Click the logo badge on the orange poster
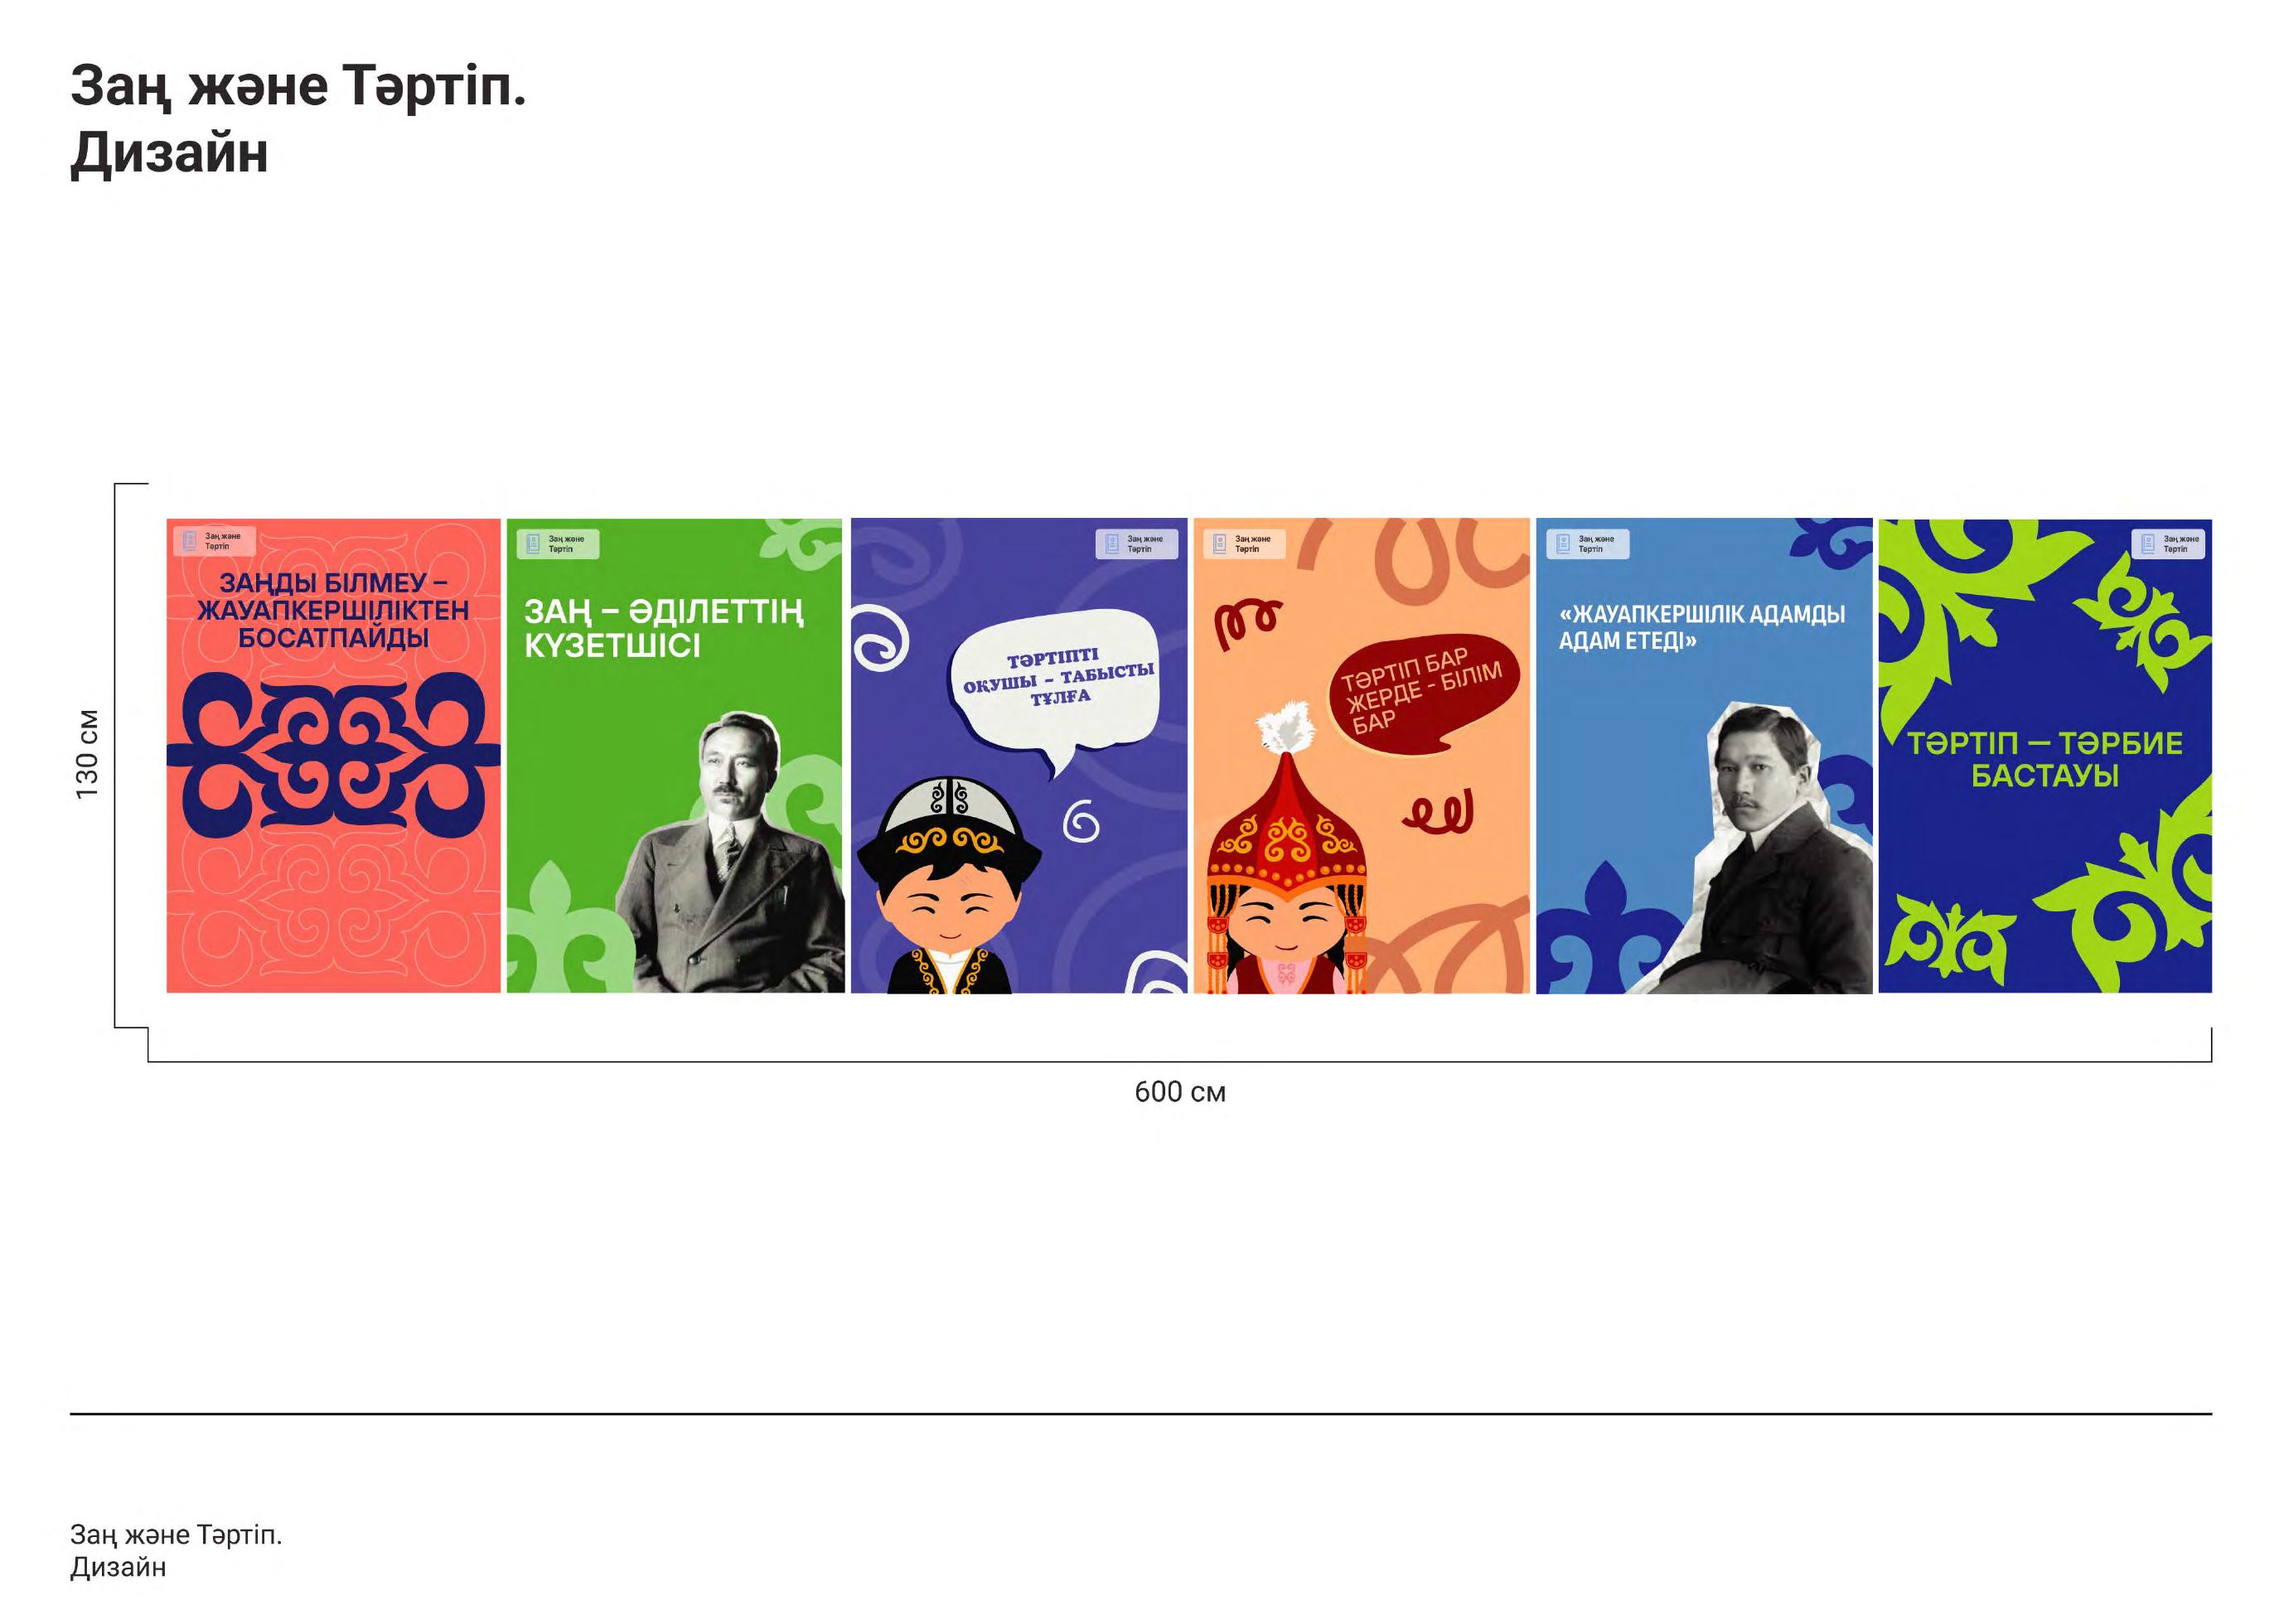 pyautogui.click(x=1244, y=544)
